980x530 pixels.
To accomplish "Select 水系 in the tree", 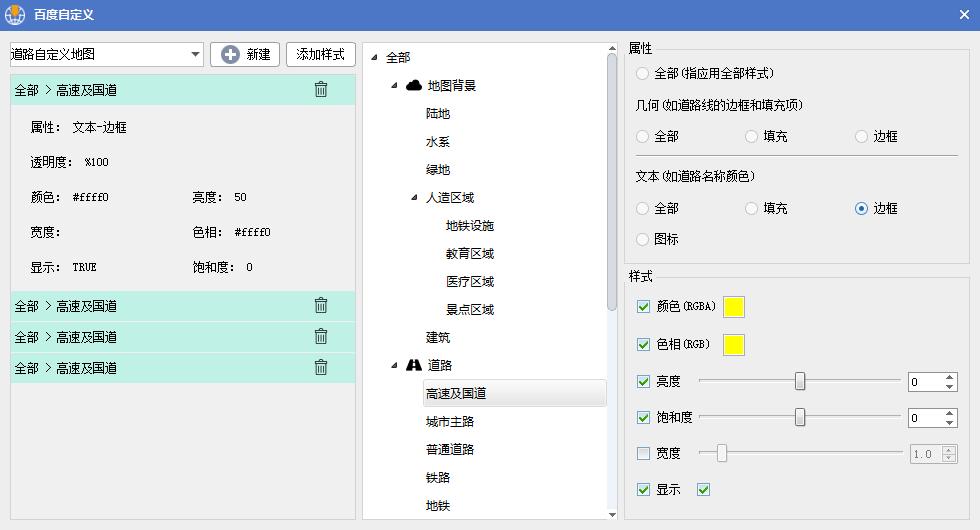I will point(438,142).
